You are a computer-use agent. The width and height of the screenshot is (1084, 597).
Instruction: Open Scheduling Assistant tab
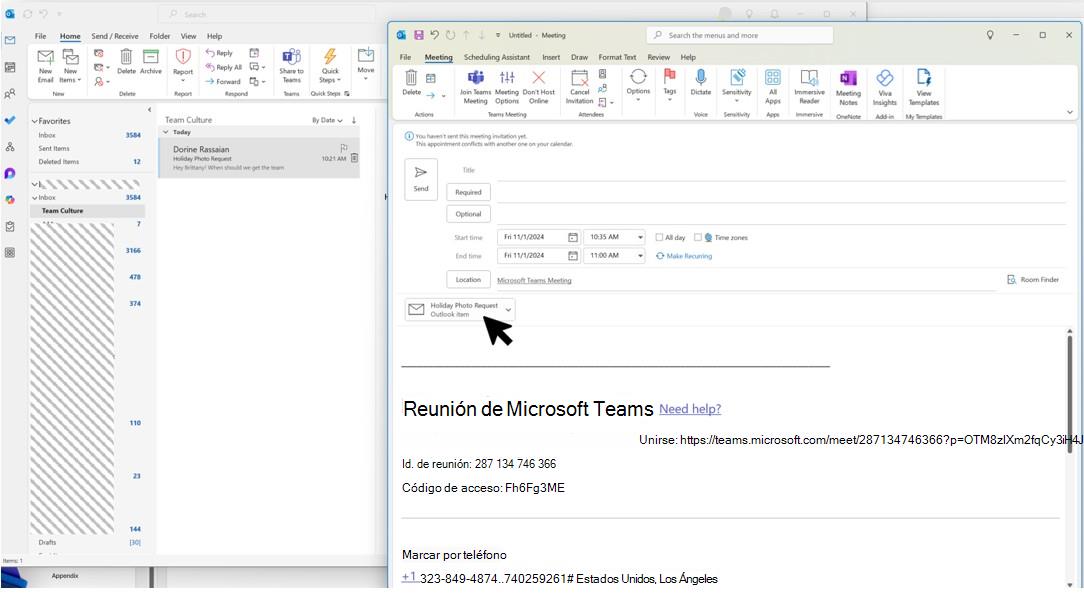(496, 57)
